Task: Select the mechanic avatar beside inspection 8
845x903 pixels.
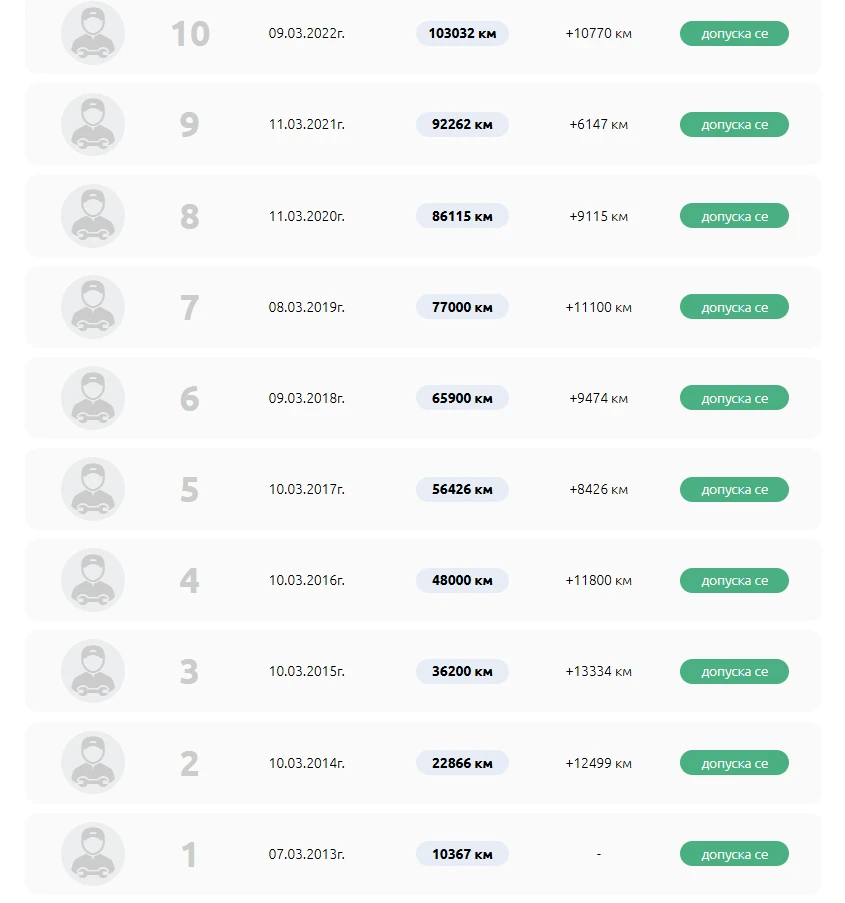Action: click(93, 216)
